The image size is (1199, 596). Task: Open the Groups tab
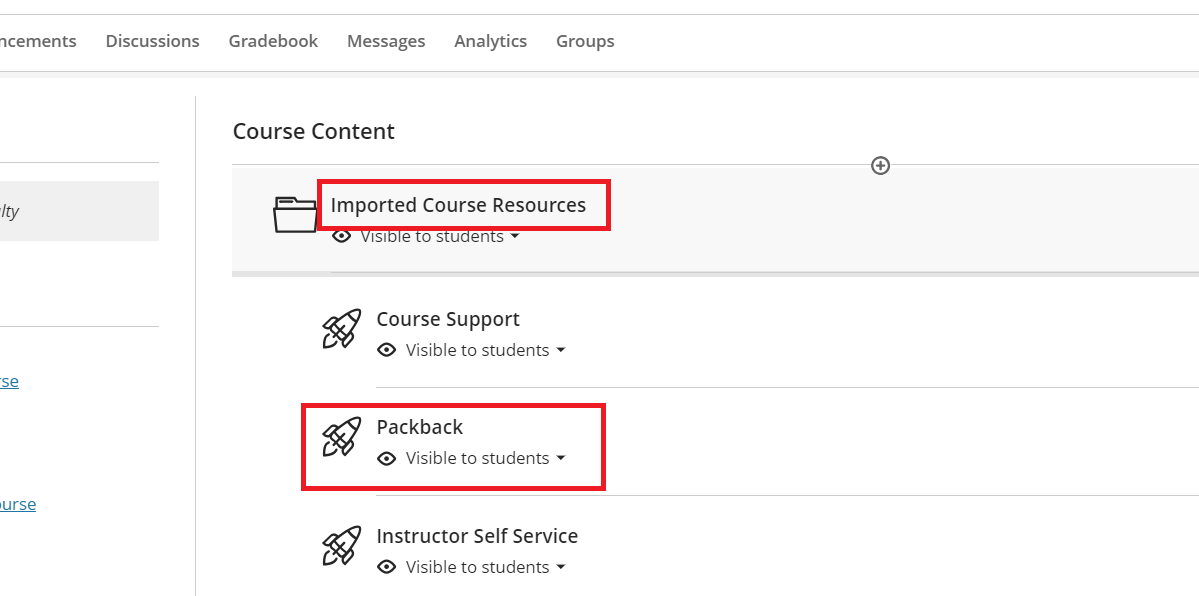(585, 41)
